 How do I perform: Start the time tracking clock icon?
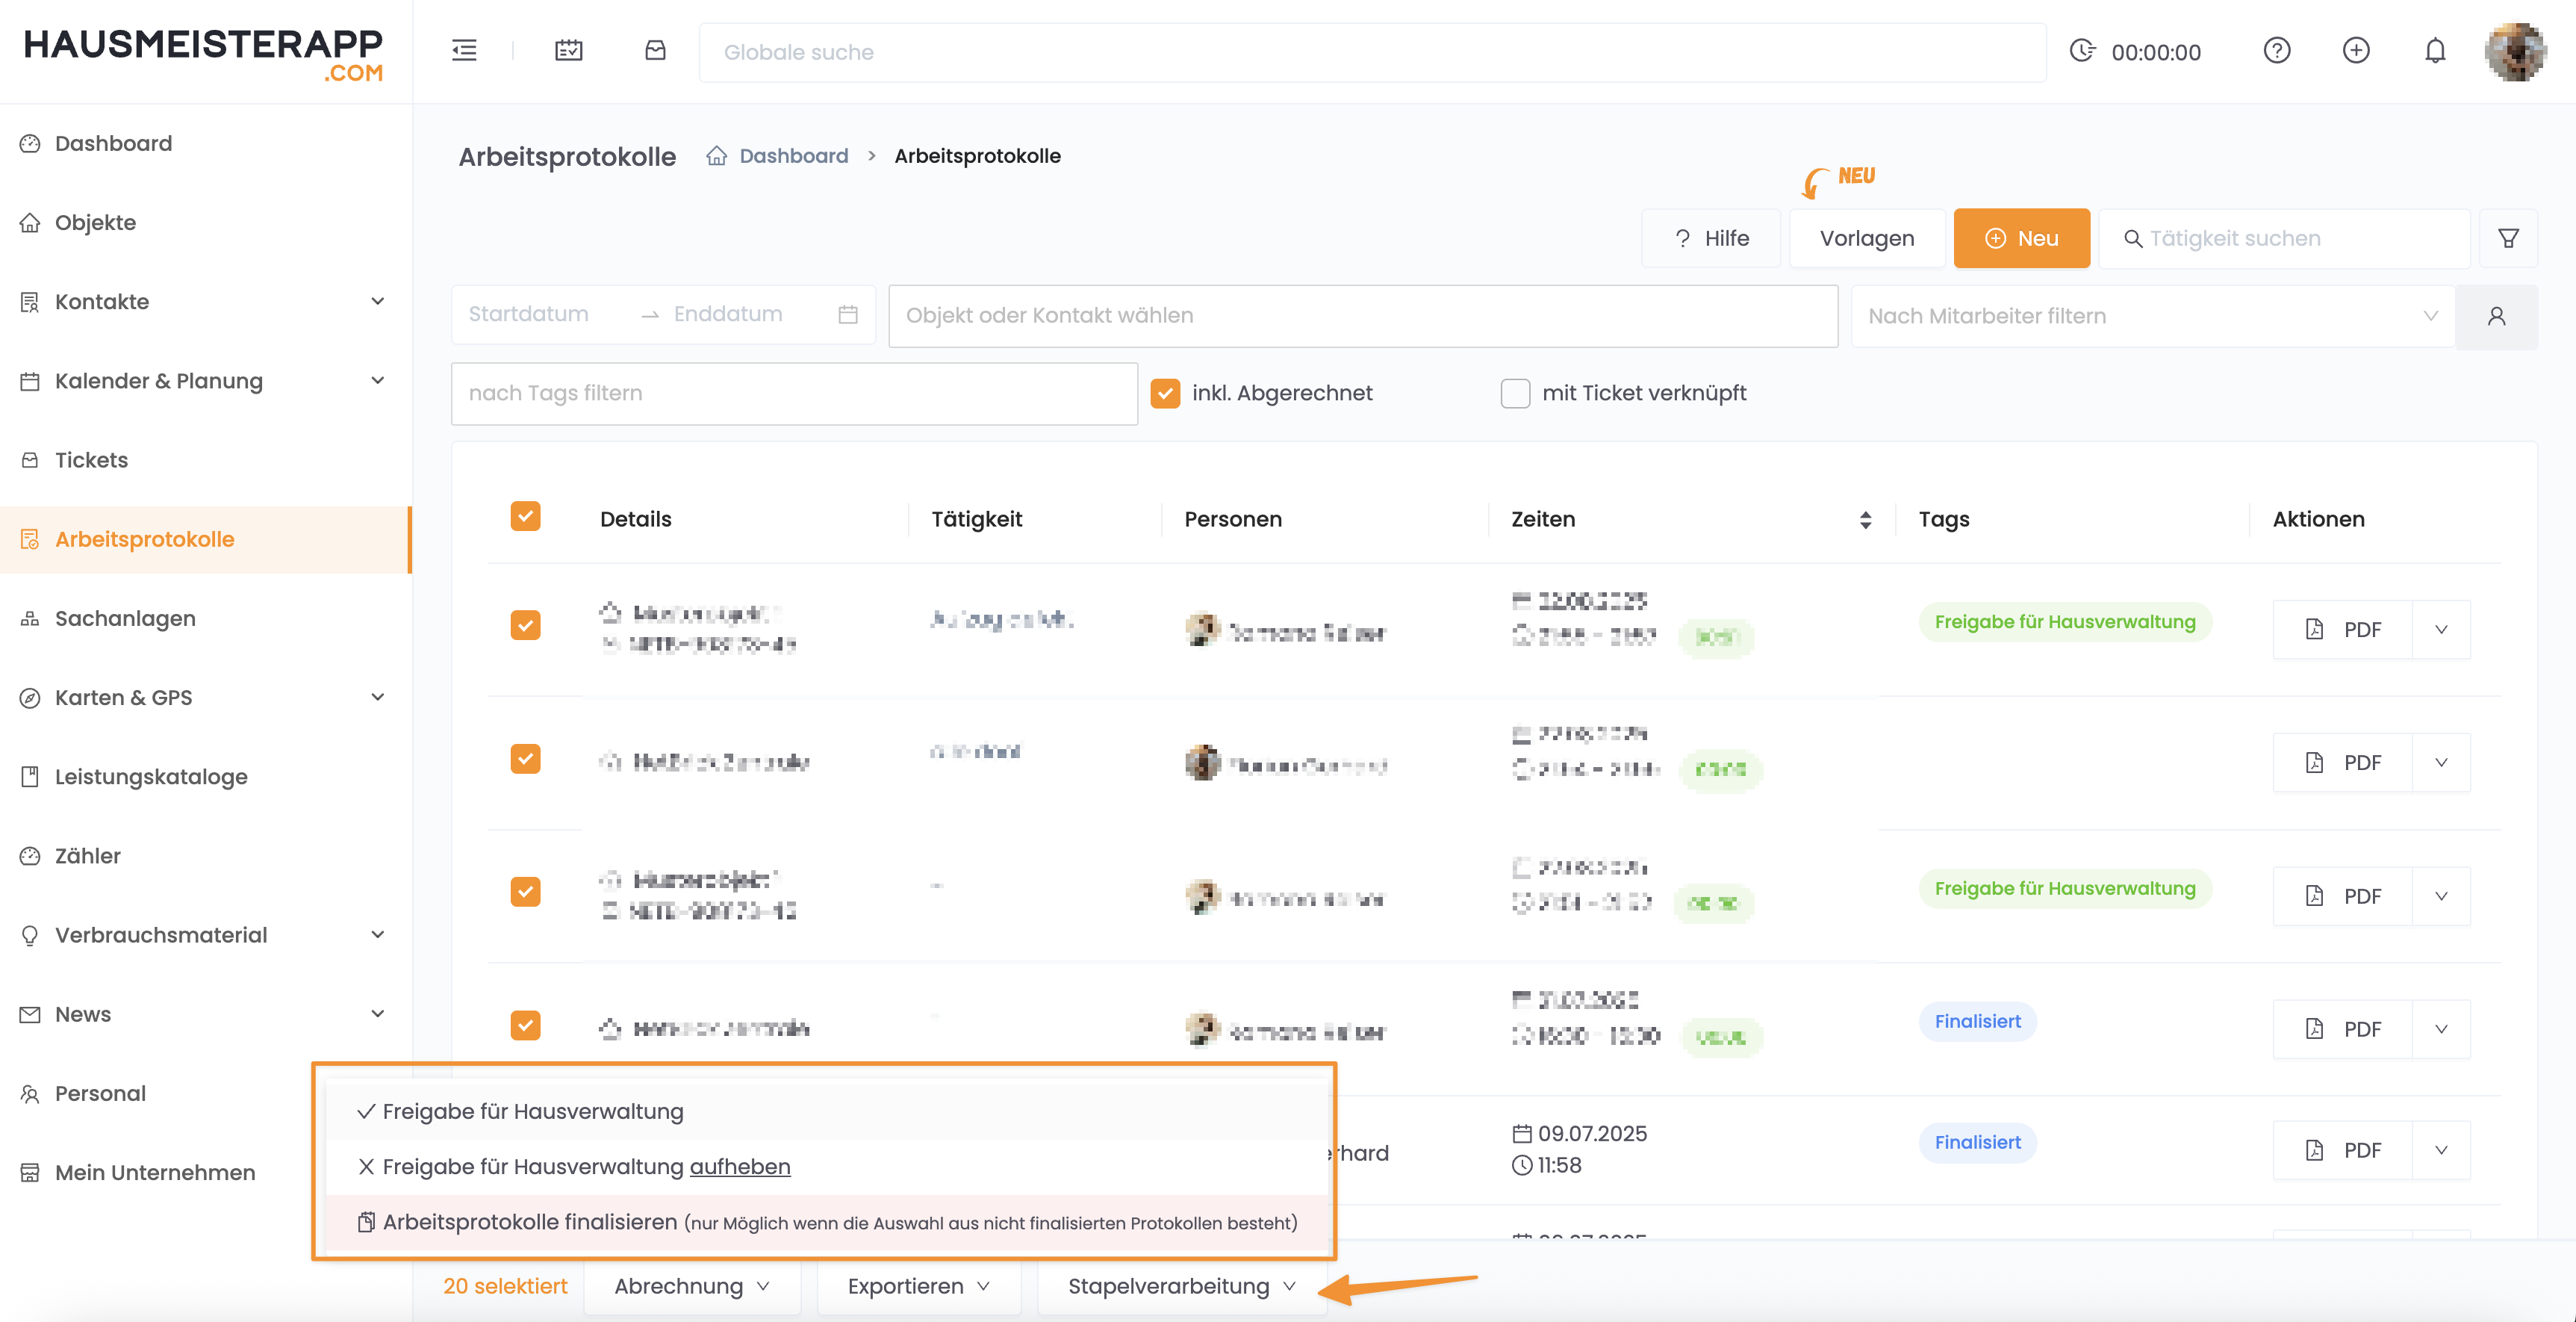[2082, 51]
